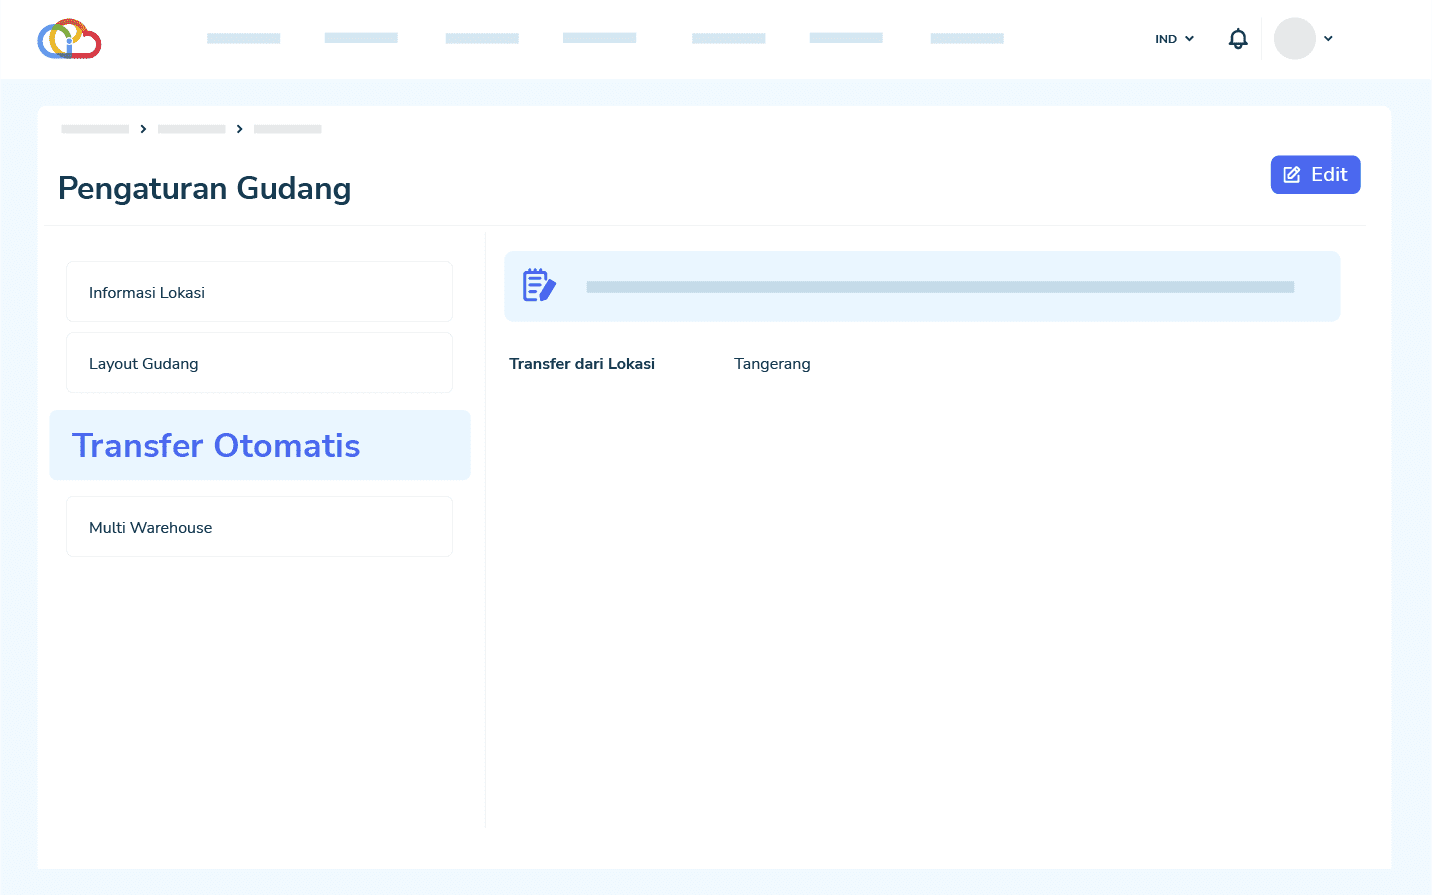The width and height of the screenshot is (1432, 895).
Task: Go to the Multi Warehouse section
Action: [x=259, y=527]
